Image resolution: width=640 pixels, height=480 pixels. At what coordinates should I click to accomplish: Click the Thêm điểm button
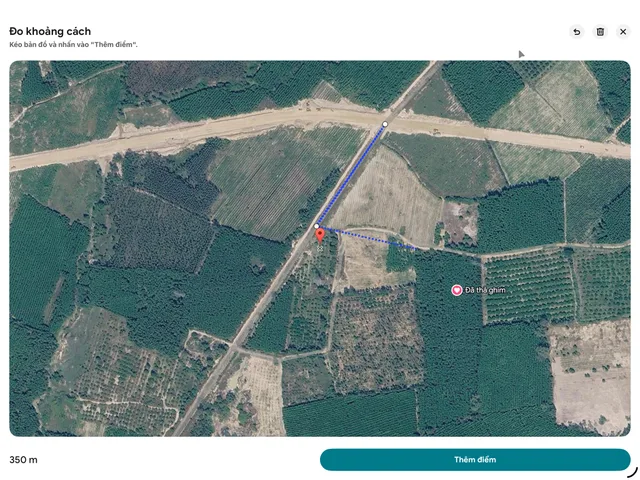(475, 460)
